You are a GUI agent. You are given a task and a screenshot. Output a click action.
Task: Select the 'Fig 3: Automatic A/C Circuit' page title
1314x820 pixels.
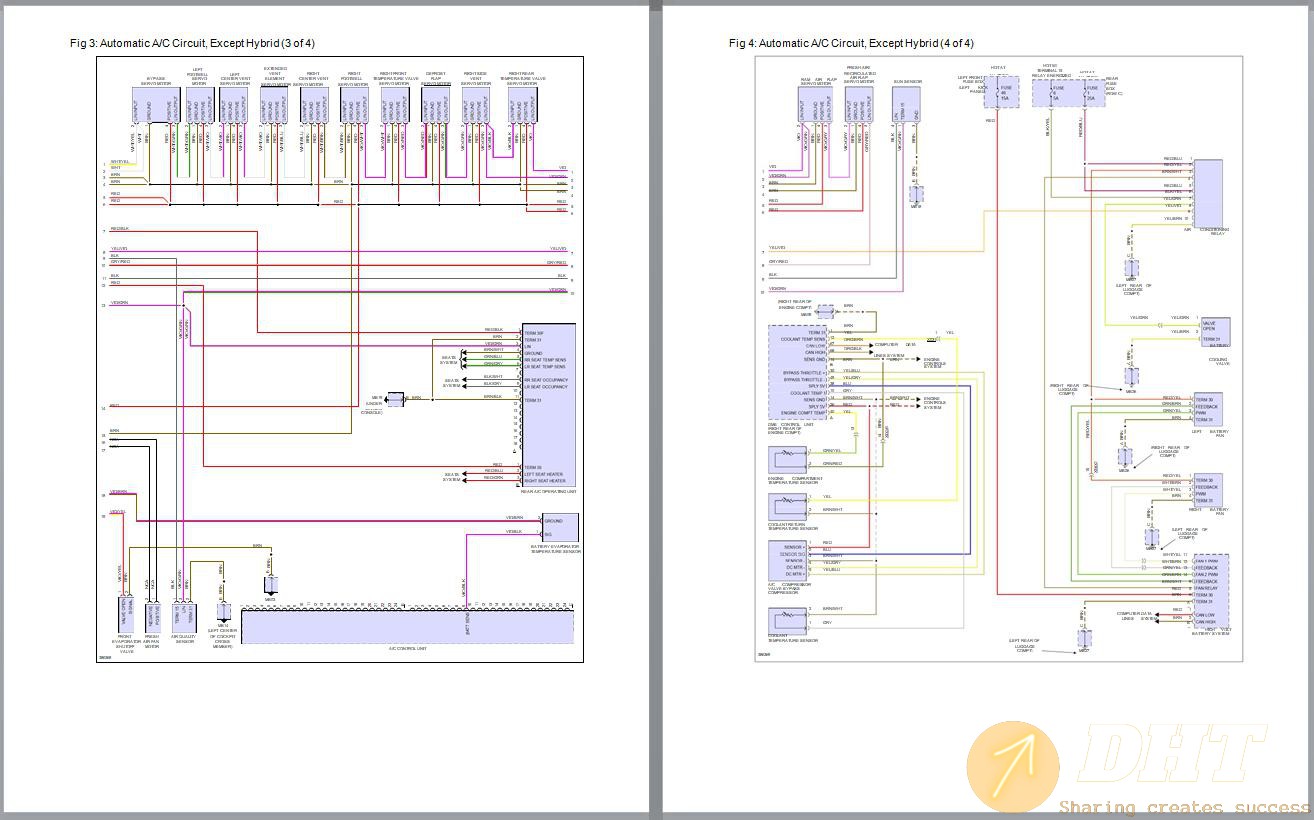[192, 43]
